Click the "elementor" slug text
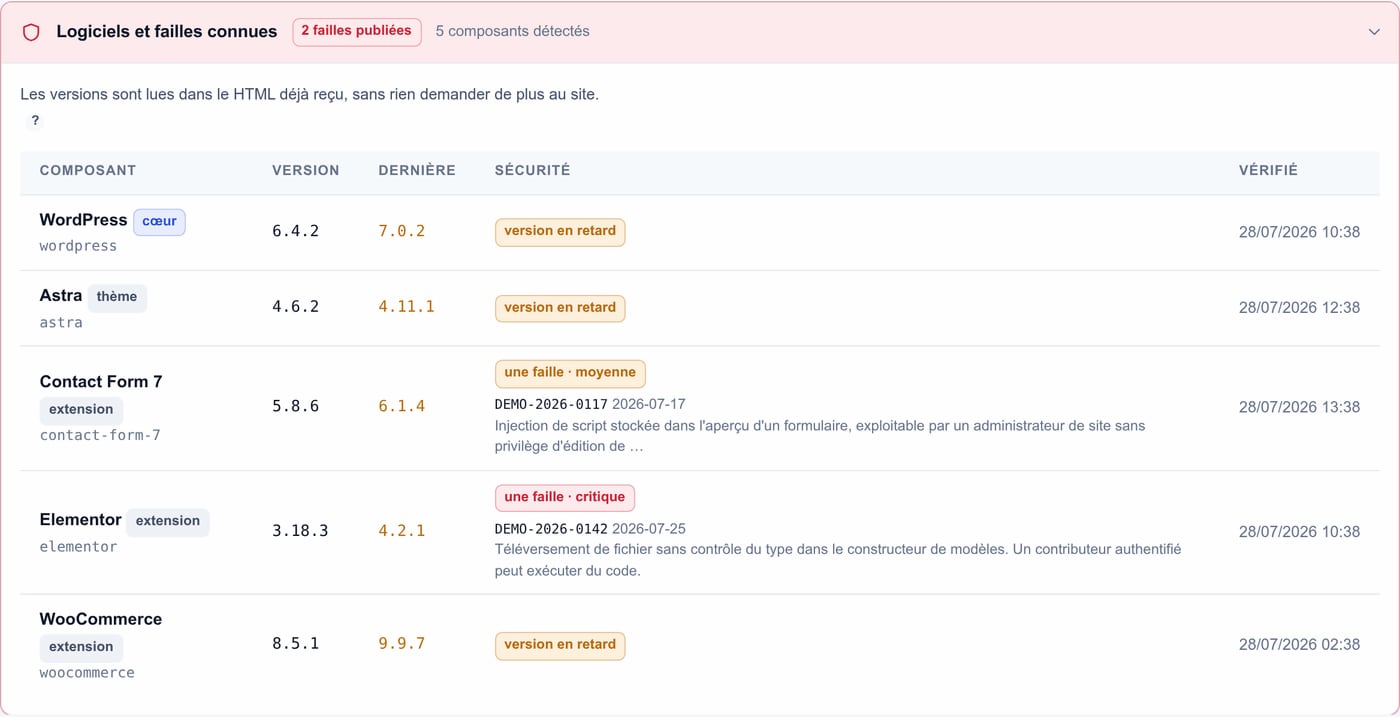 coord(78,547)
